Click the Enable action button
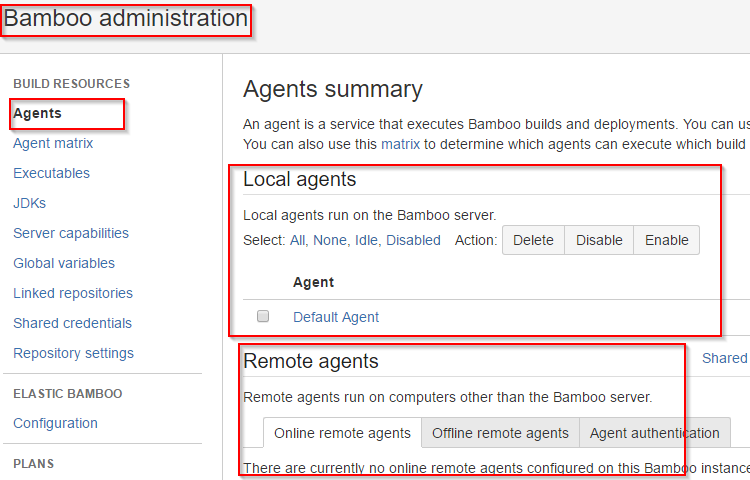 [667, 240]
